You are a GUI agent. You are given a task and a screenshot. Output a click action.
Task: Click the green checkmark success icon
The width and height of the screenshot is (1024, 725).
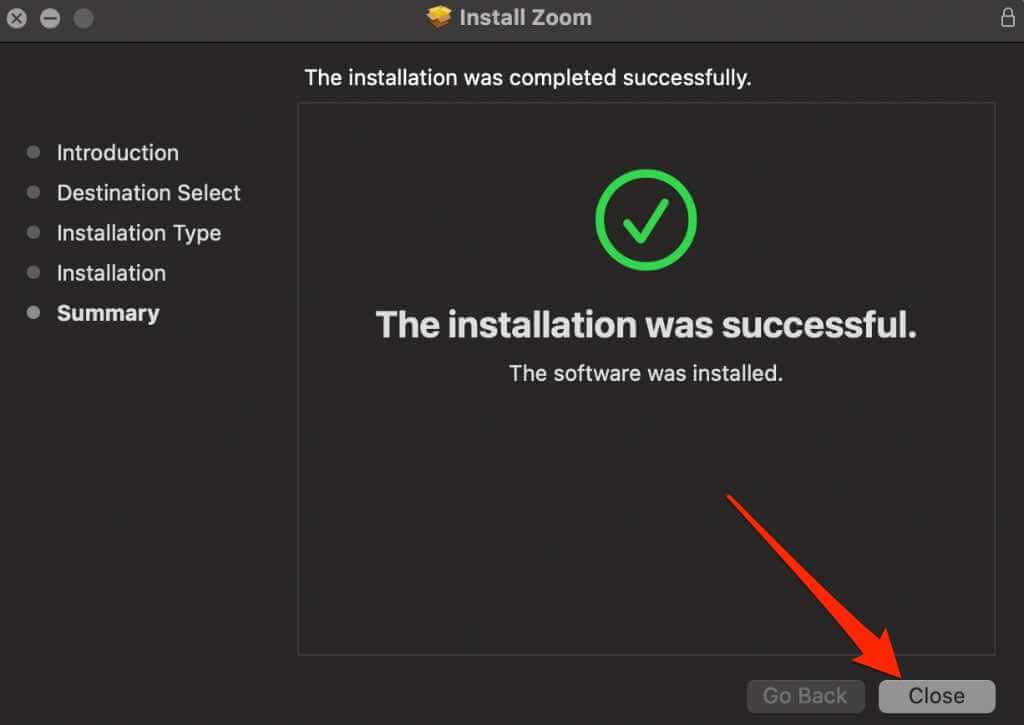tap(645, 219)
